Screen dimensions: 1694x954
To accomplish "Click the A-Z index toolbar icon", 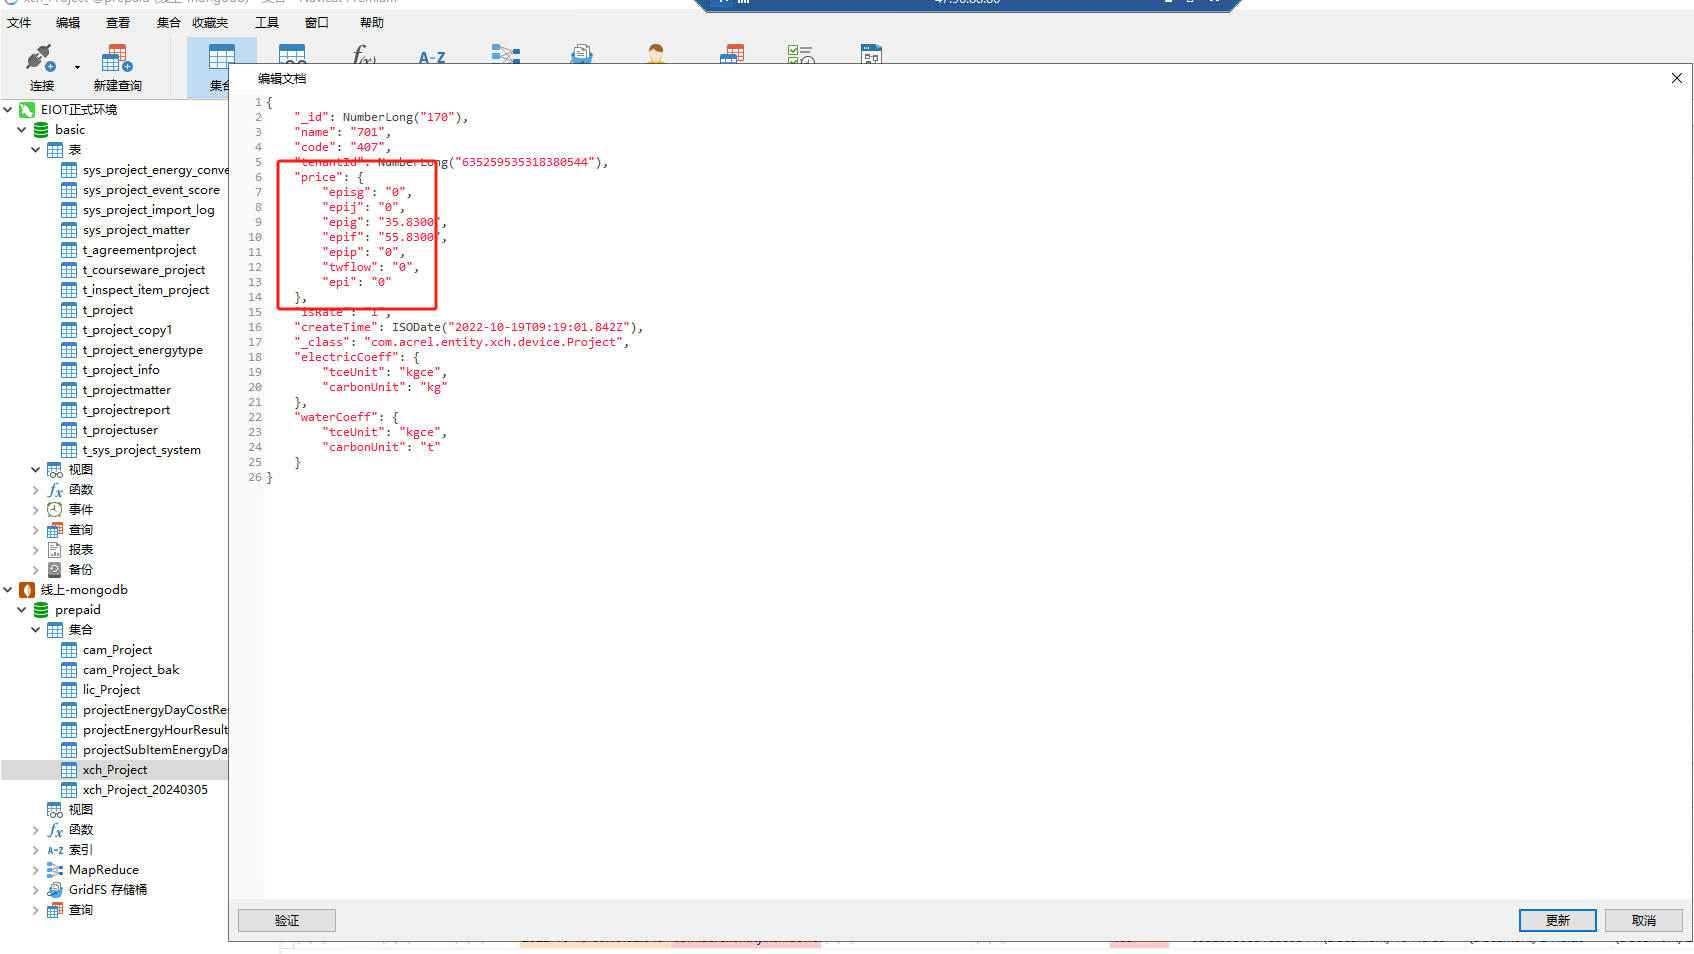I will (x=432, y=57).
